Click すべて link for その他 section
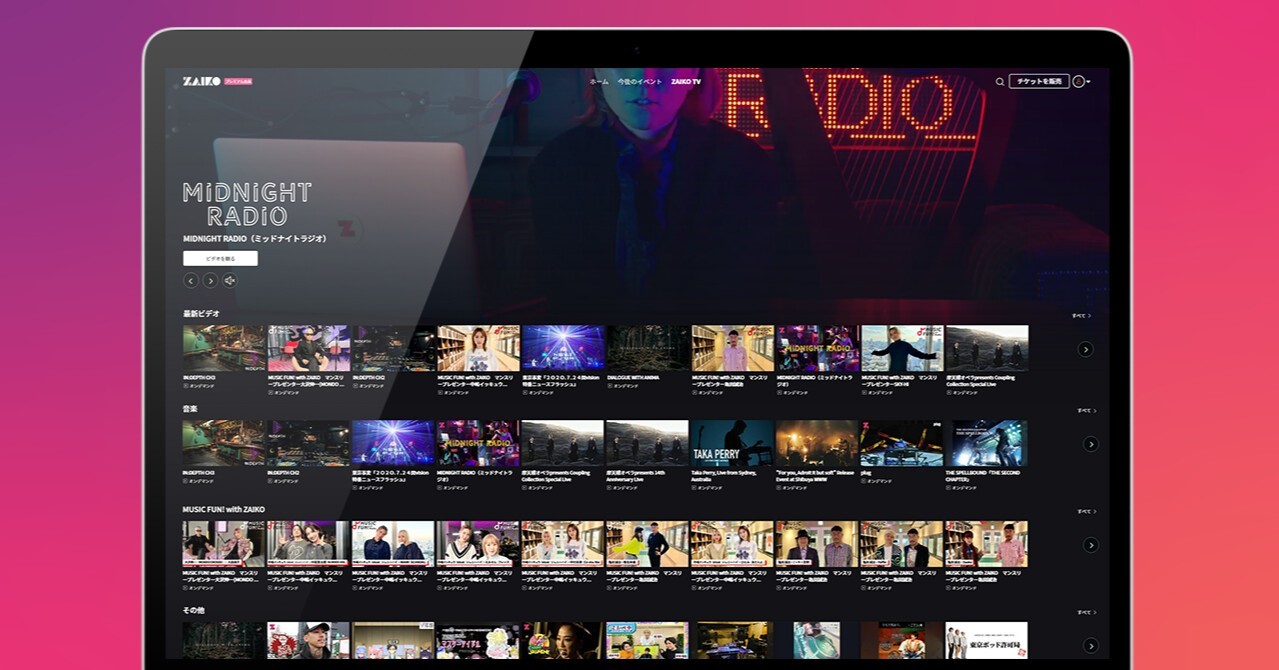 click(x=1087, y=612)
